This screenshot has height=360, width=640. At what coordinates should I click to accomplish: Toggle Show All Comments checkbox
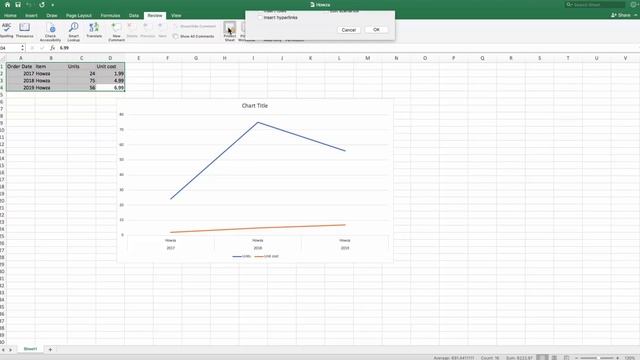176,36
